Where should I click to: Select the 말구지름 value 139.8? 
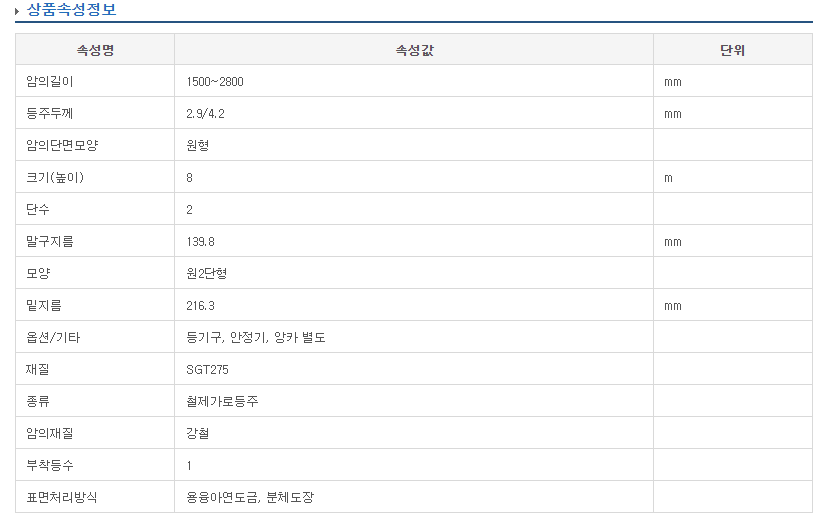[200, 242]
